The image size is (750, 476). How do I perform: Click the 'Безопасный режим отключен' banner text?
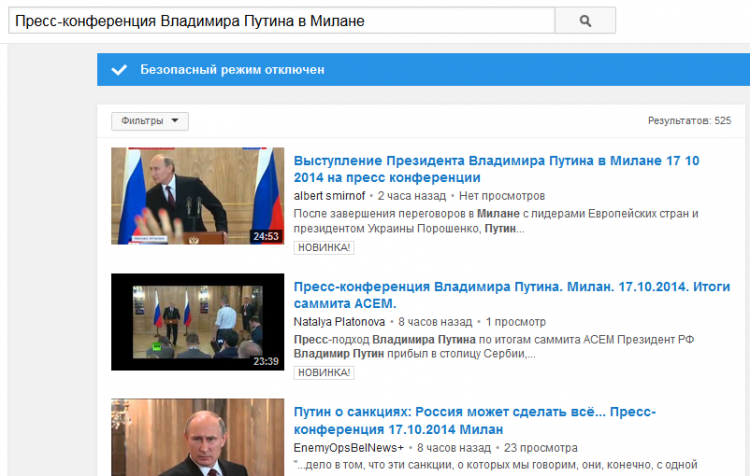click(232, 70)
